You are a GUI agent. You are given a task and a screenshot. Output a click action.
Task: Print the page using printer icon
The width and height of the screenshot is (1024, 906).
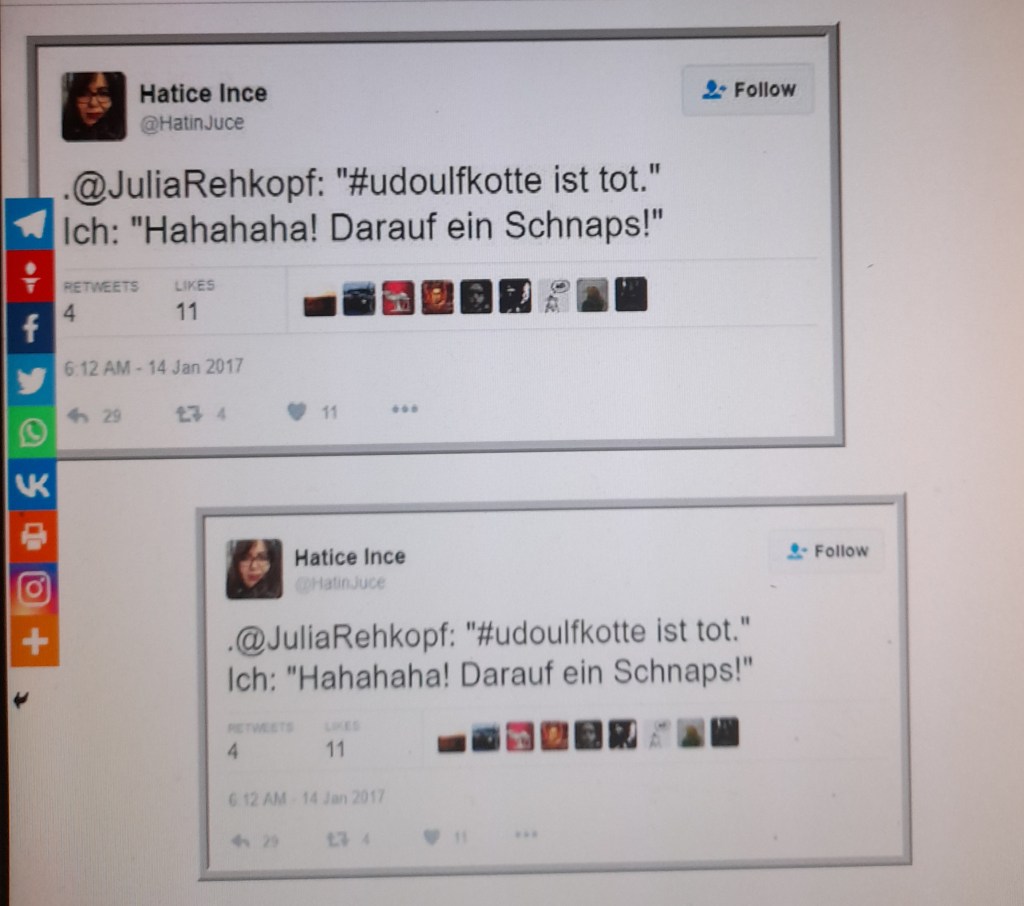[x=33, y=537]
